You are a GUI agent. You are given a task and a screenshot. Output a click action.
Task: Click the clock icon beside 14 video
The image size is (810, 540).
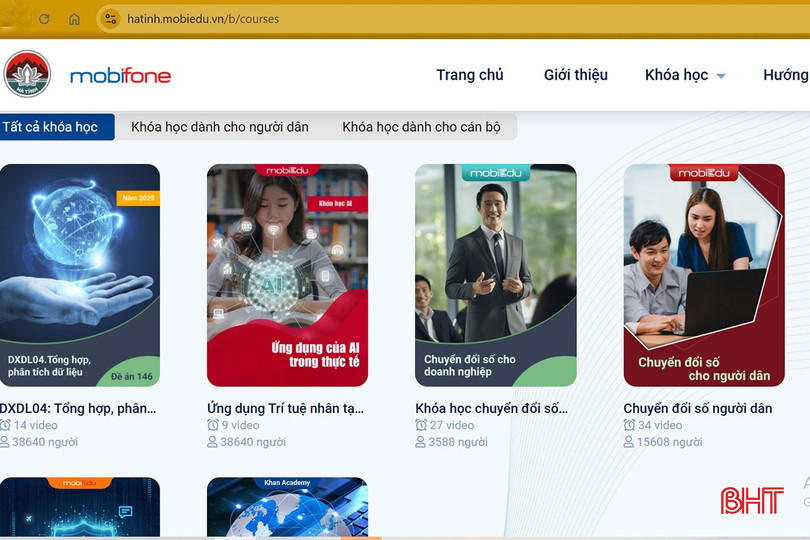point(5,425)
